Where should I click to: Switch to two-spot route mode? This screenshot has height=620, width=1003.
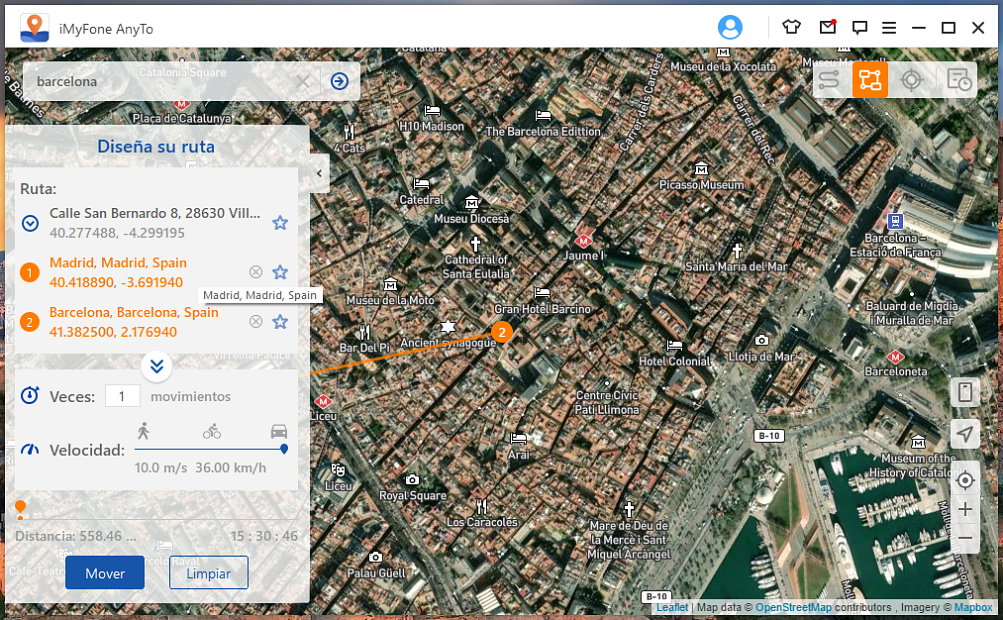pos(828,80)
